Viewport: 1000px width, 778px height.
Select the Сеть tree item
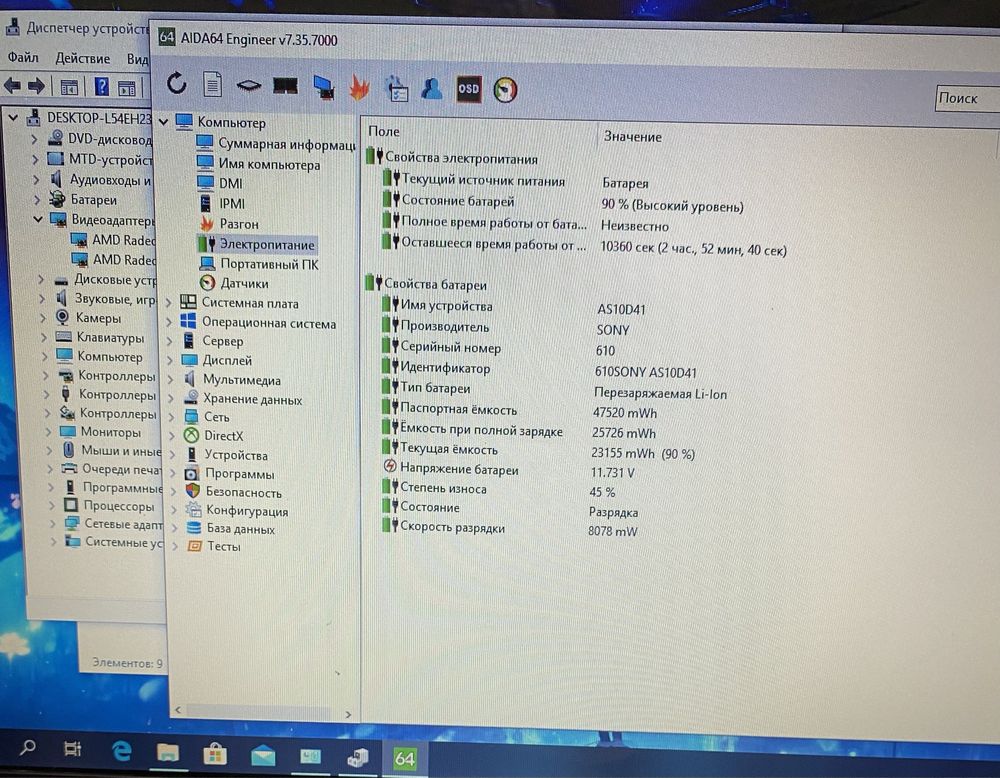pos(216,417)
